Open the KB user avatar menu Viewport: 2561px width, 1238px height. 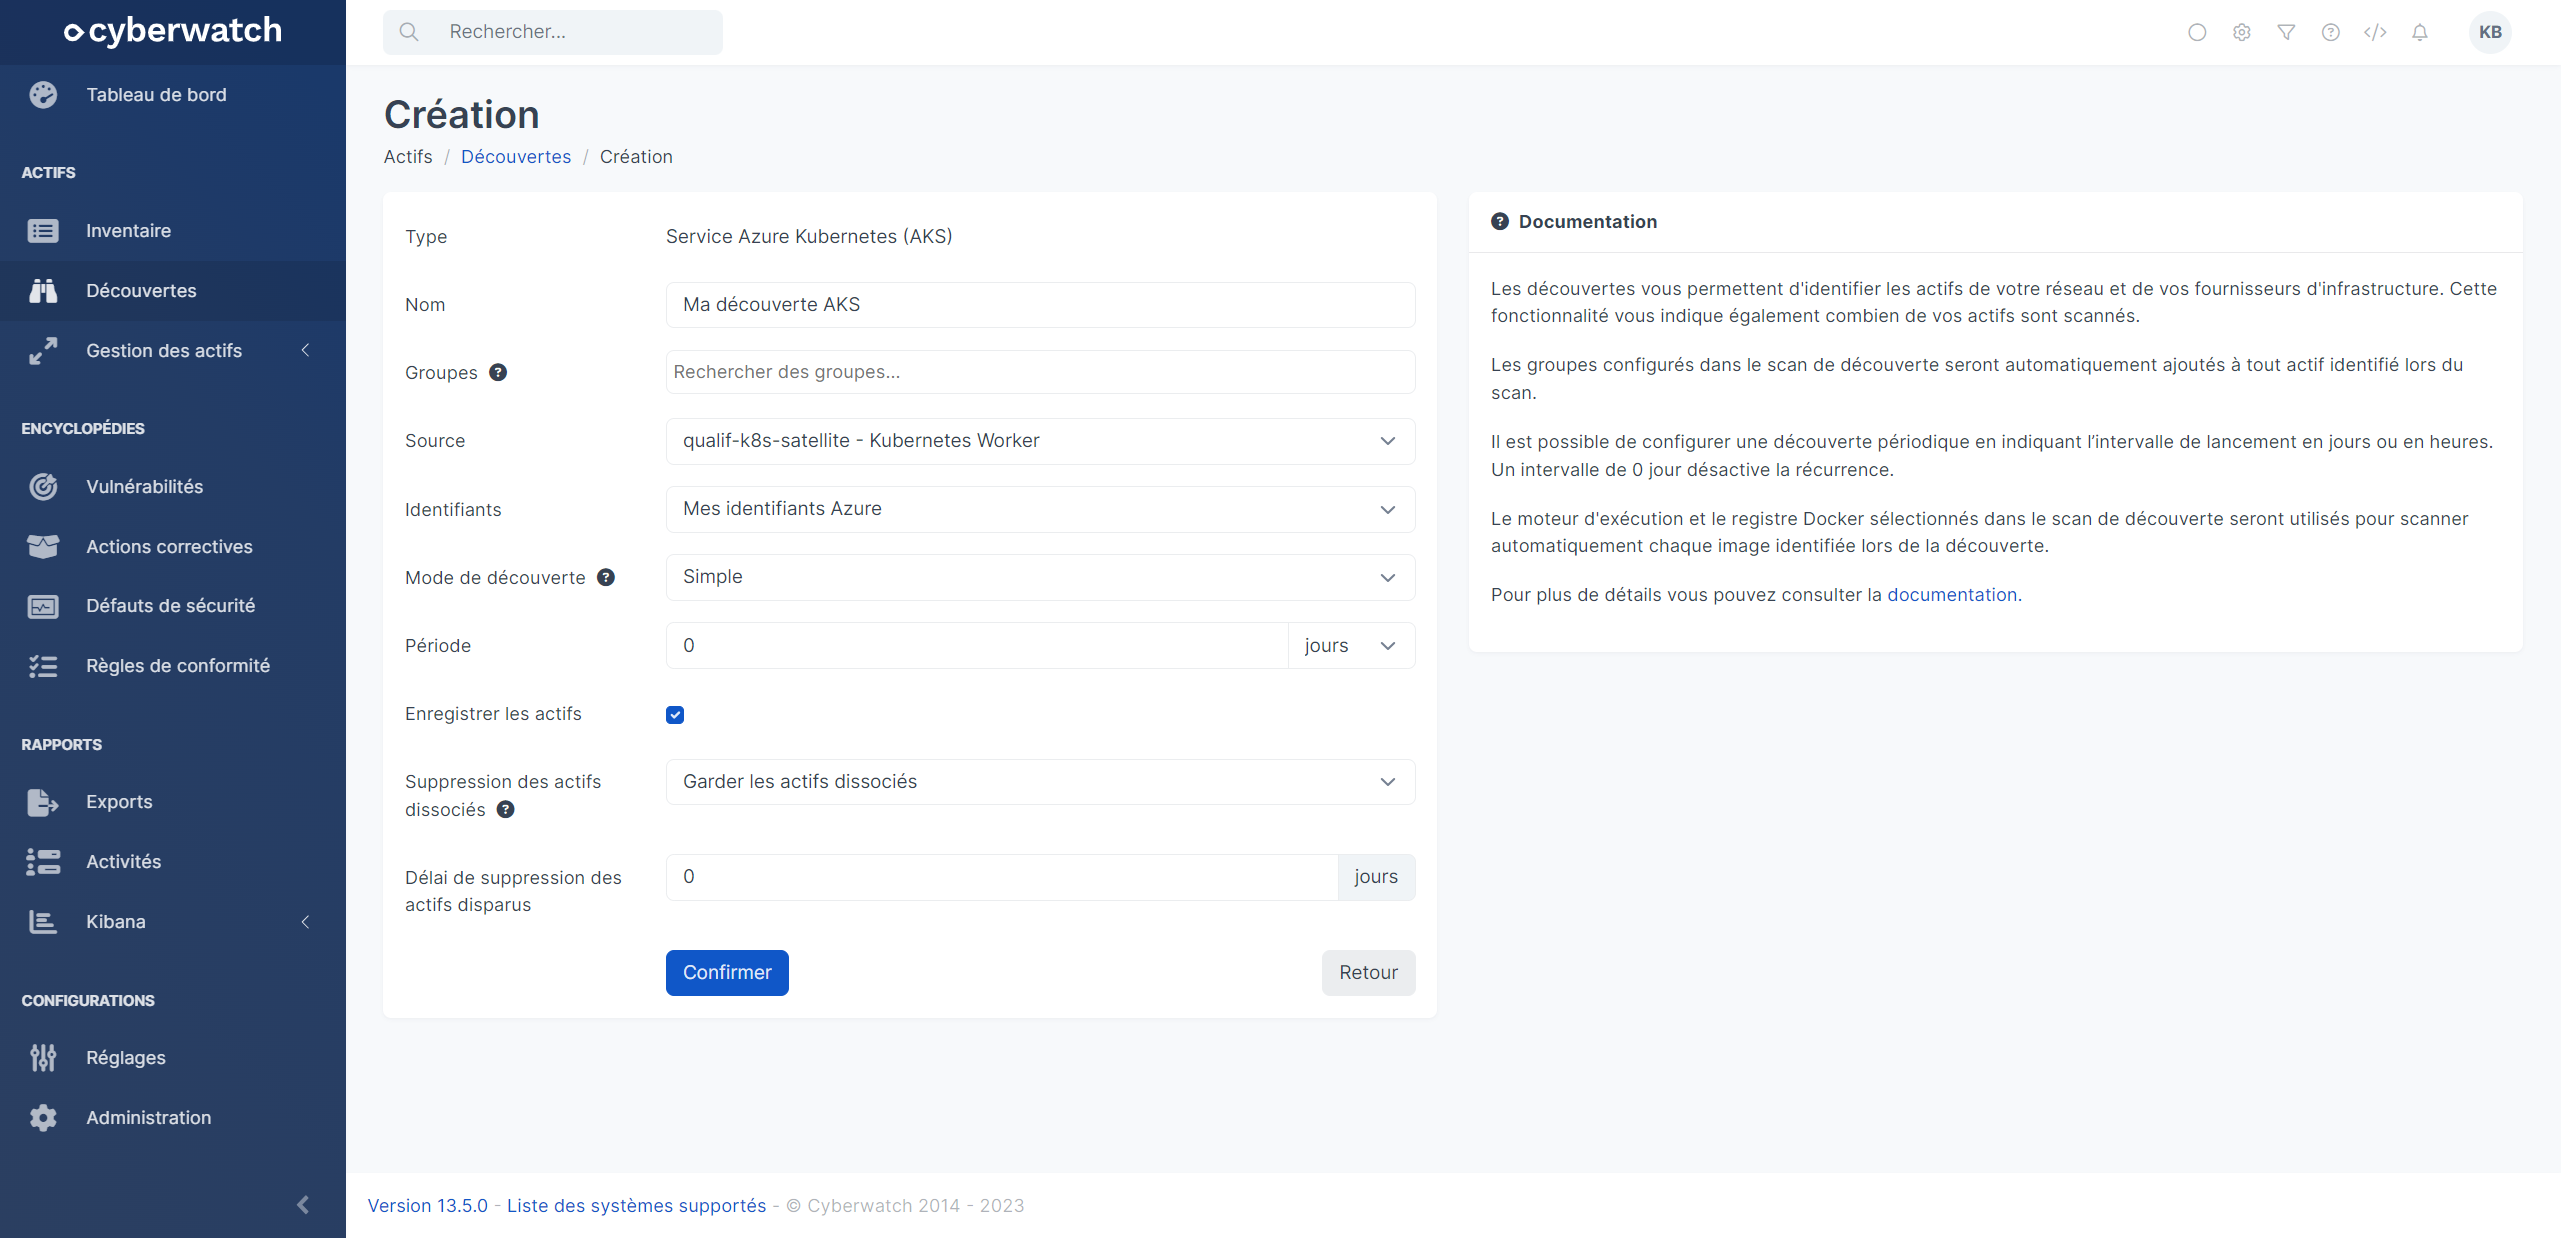pos(2490,32)
